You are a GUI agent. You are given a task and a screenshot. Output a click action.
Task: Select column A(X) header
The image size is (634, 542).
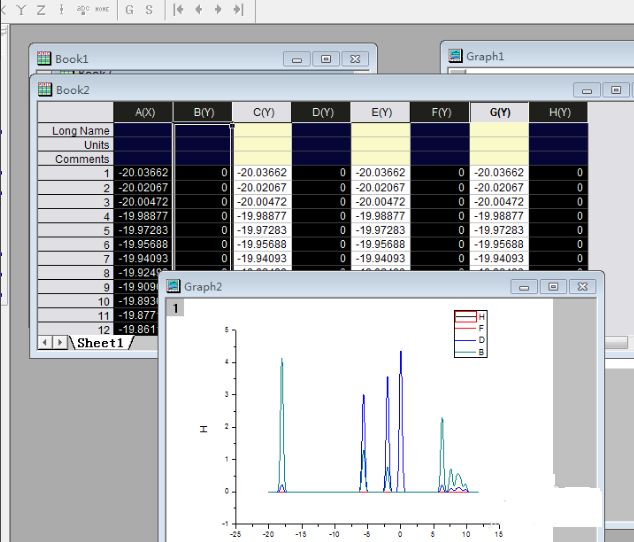[x=143, y=112]
